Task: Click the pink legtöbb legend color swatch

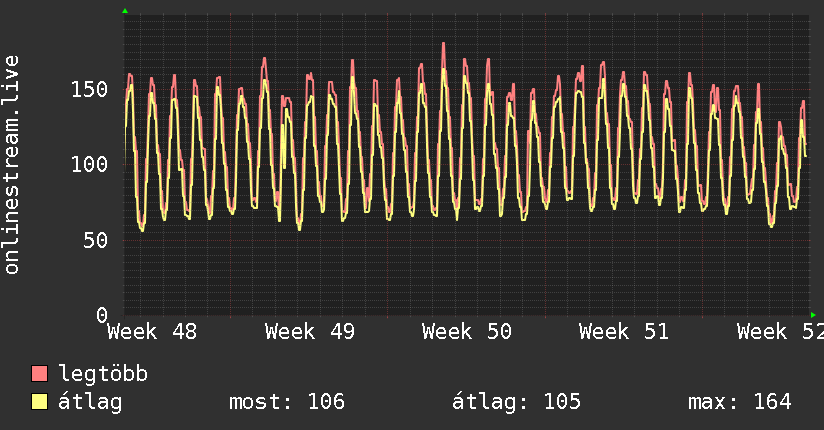Action: 39,374
